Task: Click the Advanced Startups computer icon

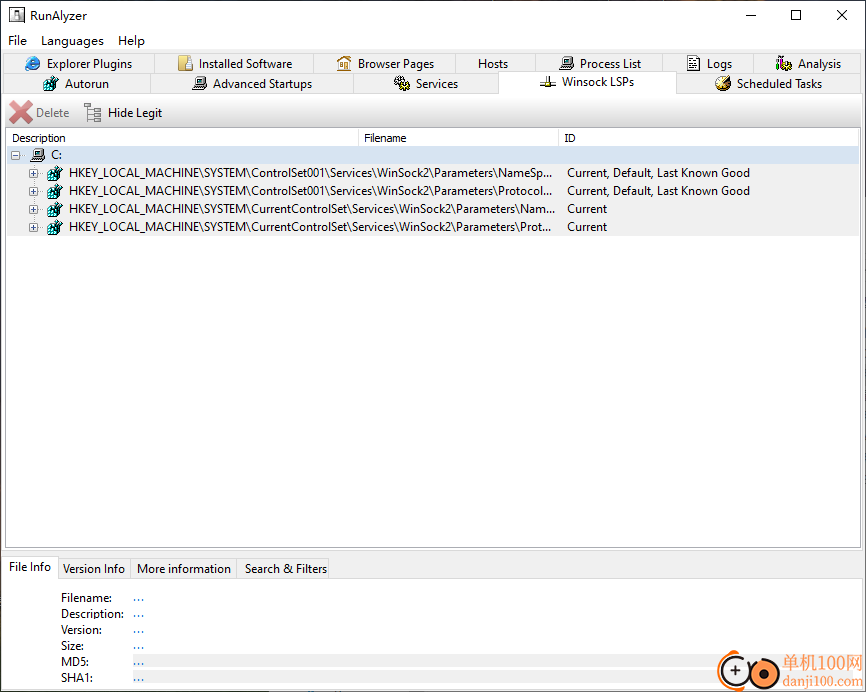Action: (199, 84)
